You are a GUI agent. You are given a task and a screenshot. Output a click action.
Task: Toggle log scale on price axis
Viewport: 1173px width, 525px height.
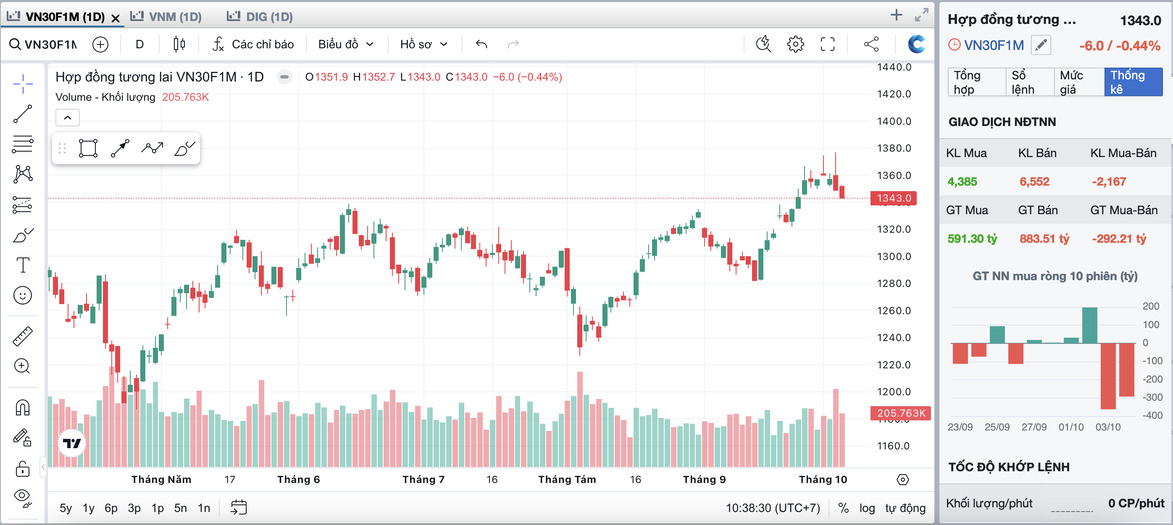pos(866,508)
